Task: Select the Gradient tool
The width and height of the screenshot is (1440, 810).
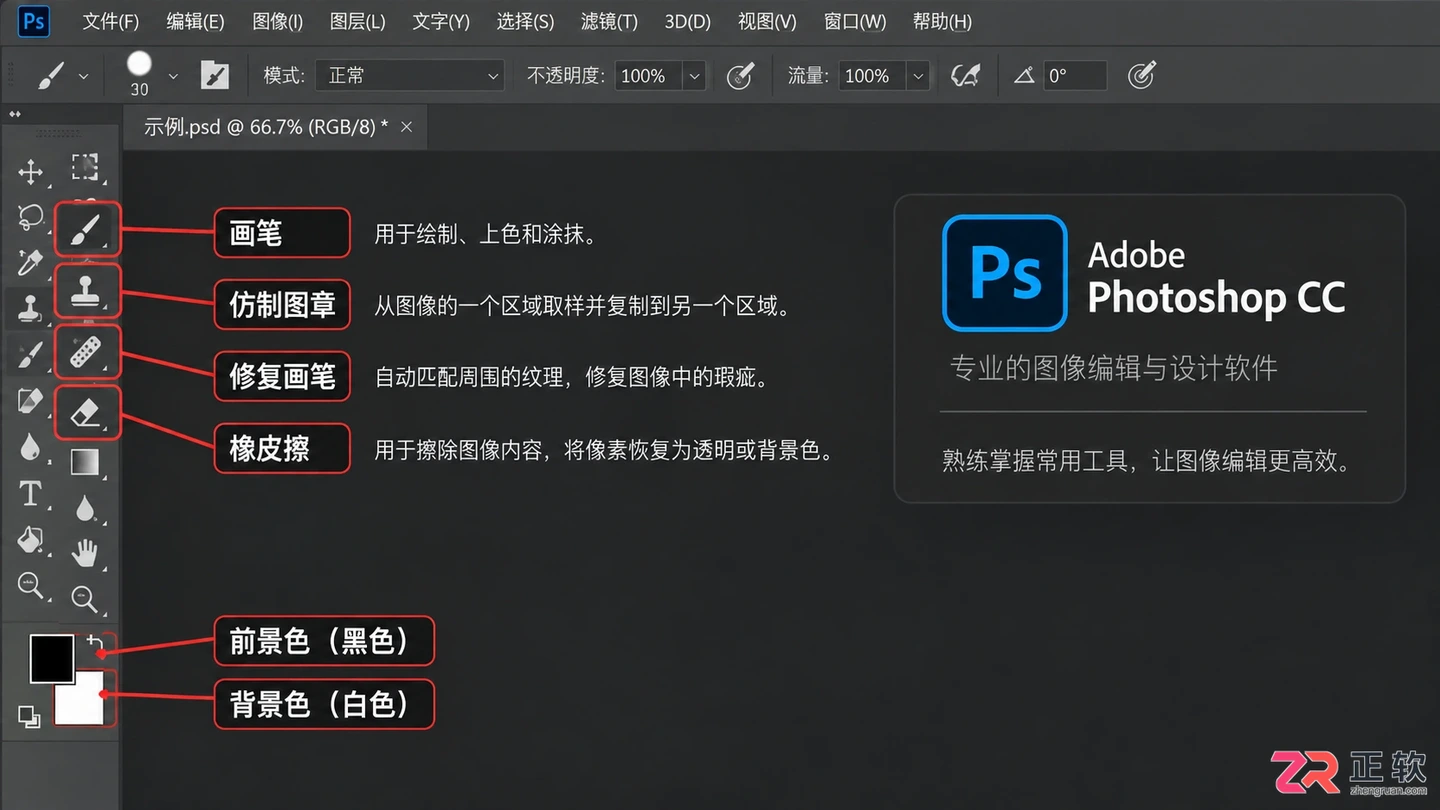Action: (x=85, y=462)
